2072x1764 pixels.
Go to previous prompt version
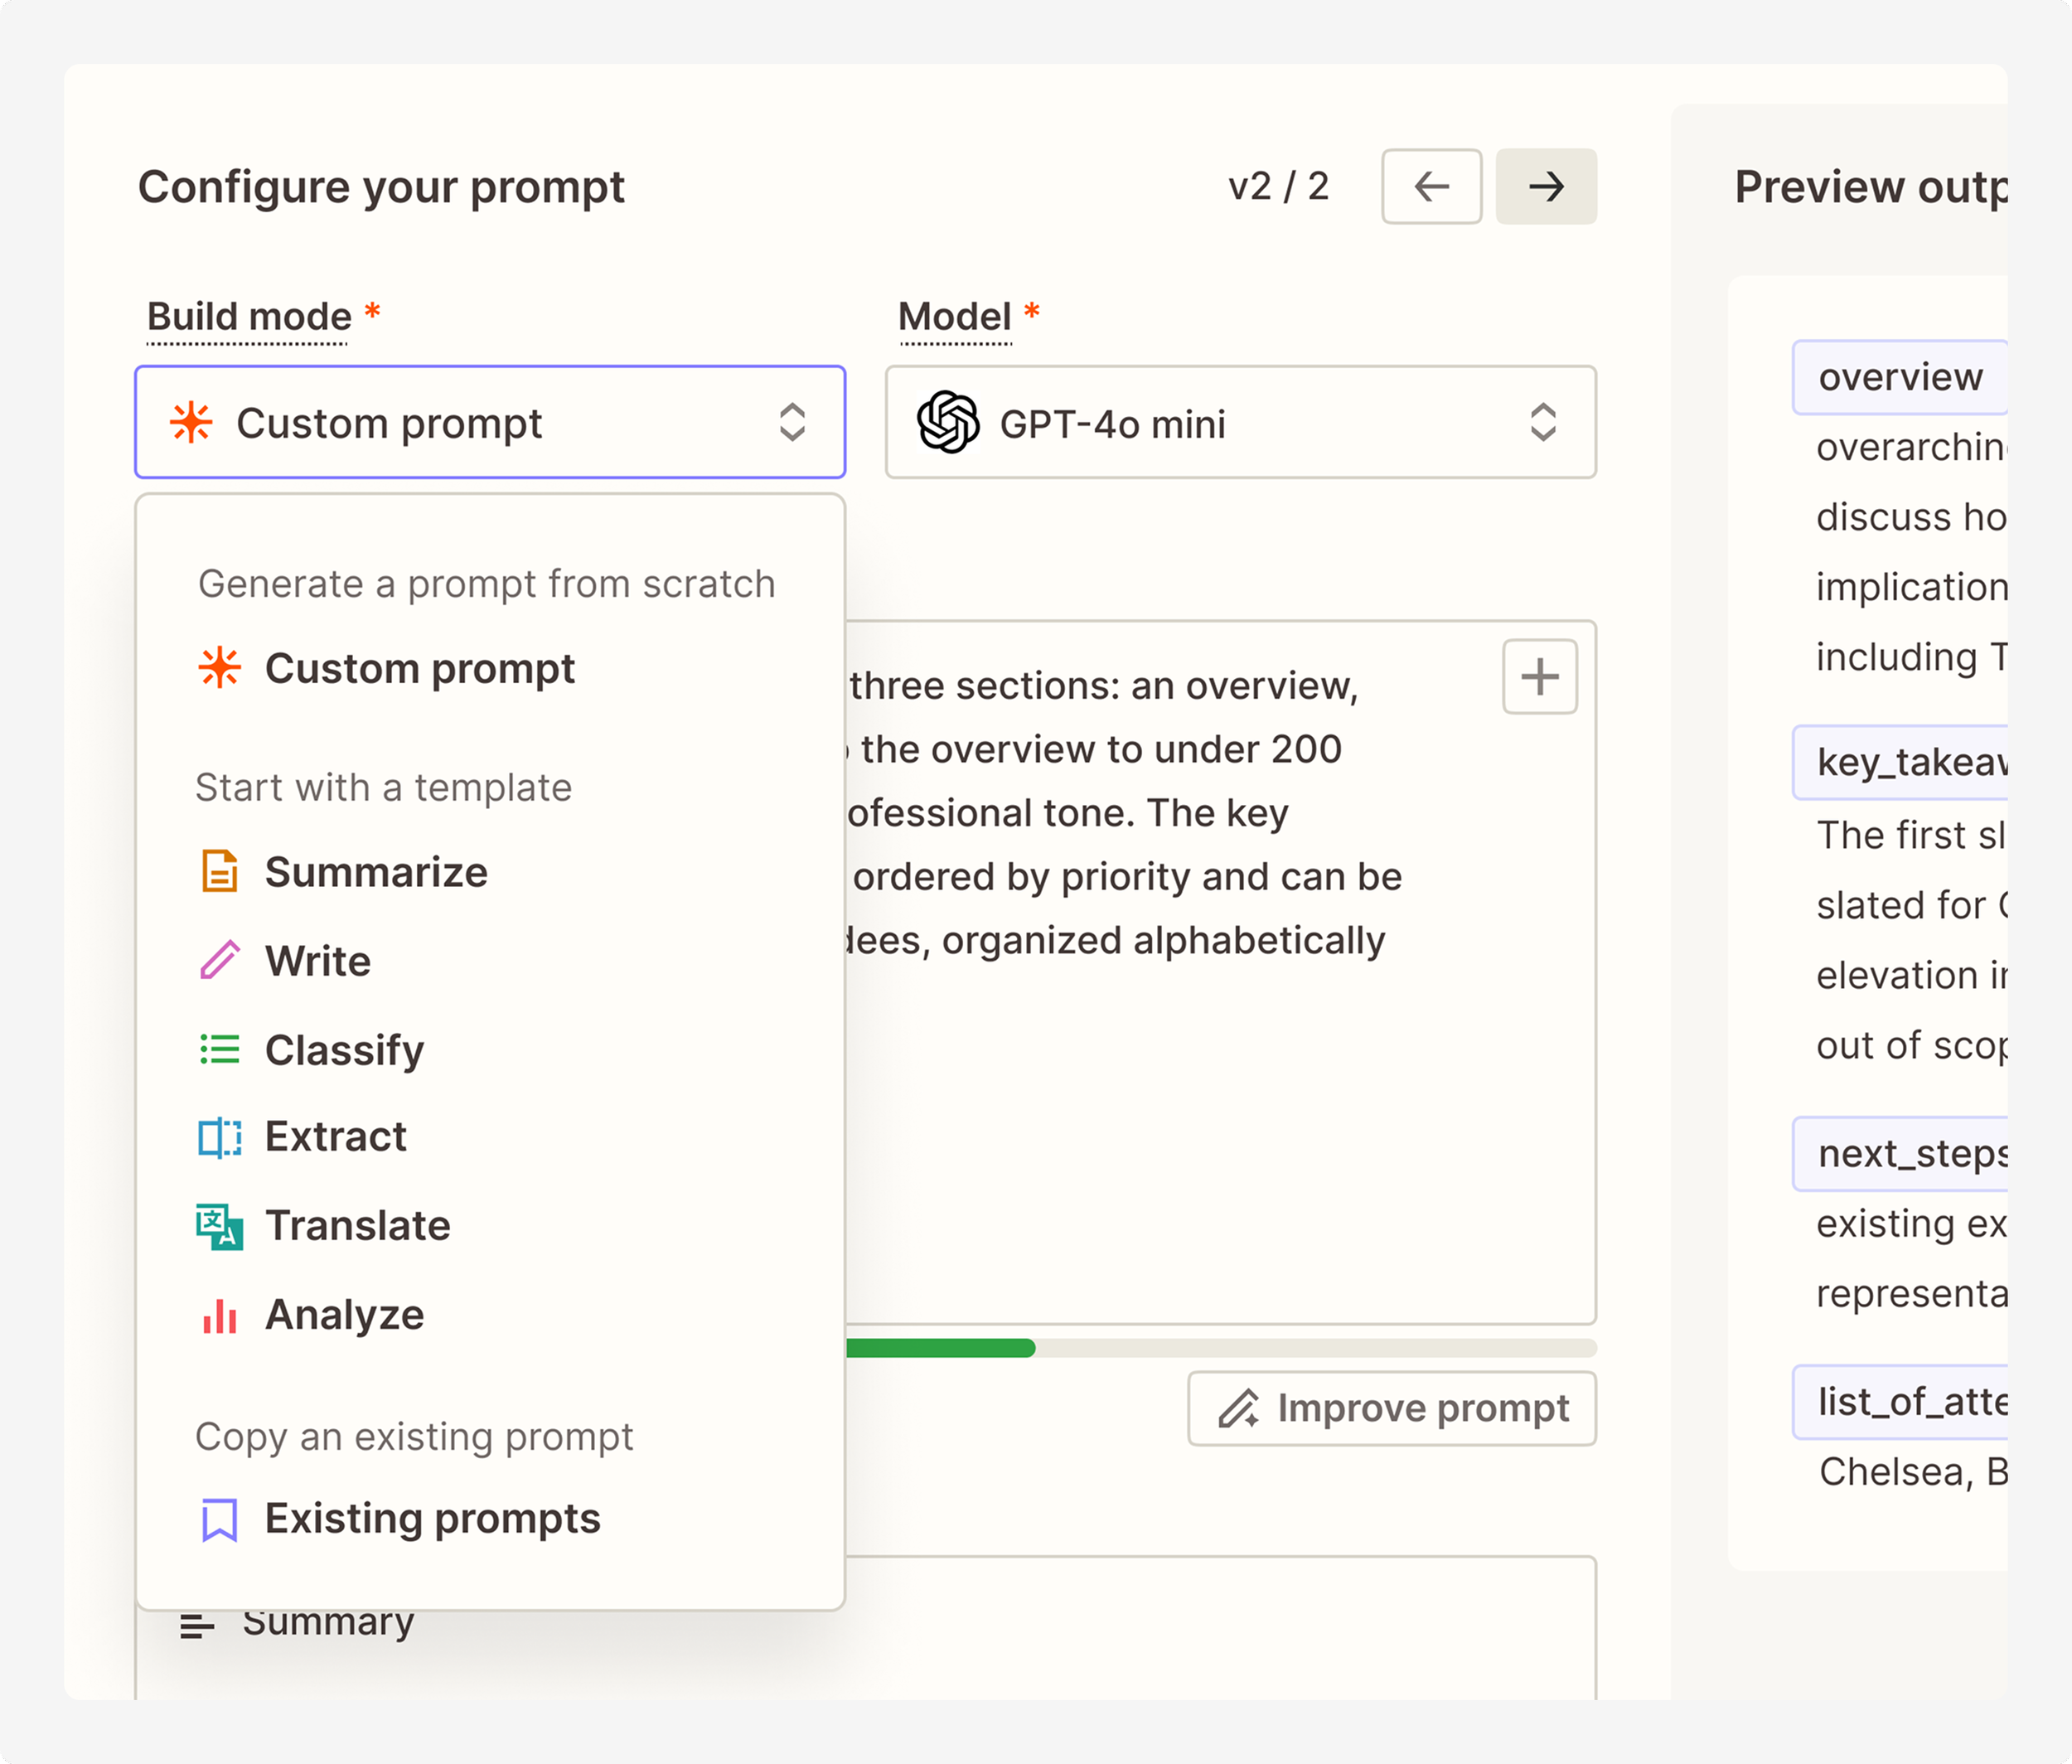[1431, 187]
